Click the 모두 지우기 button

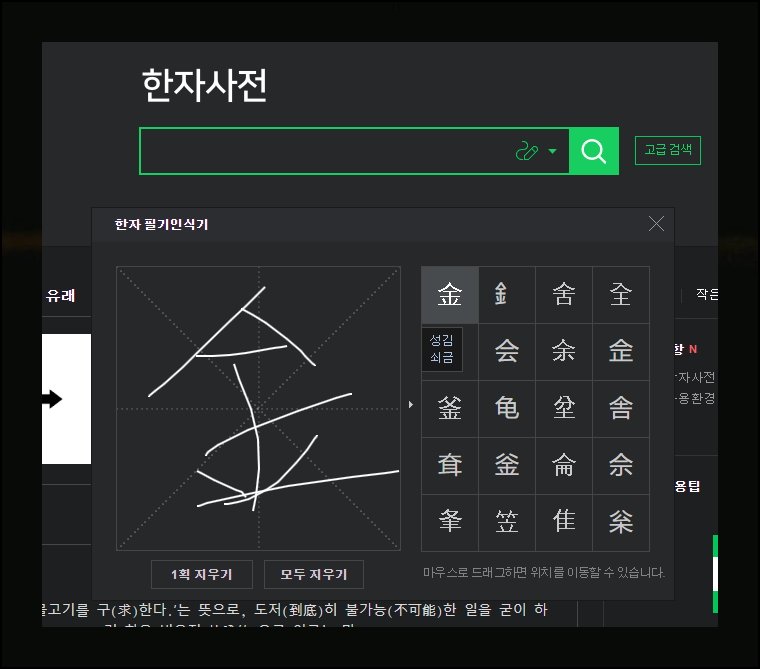coord(314,574)
